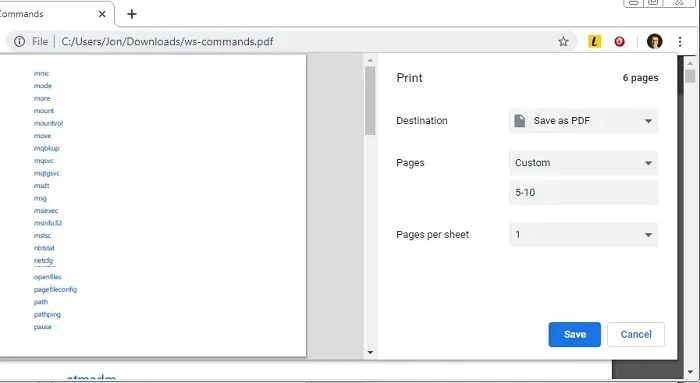Open Chrome three-dot menu
This screenshot has height=383, width=700.
[x=680, y=42]
